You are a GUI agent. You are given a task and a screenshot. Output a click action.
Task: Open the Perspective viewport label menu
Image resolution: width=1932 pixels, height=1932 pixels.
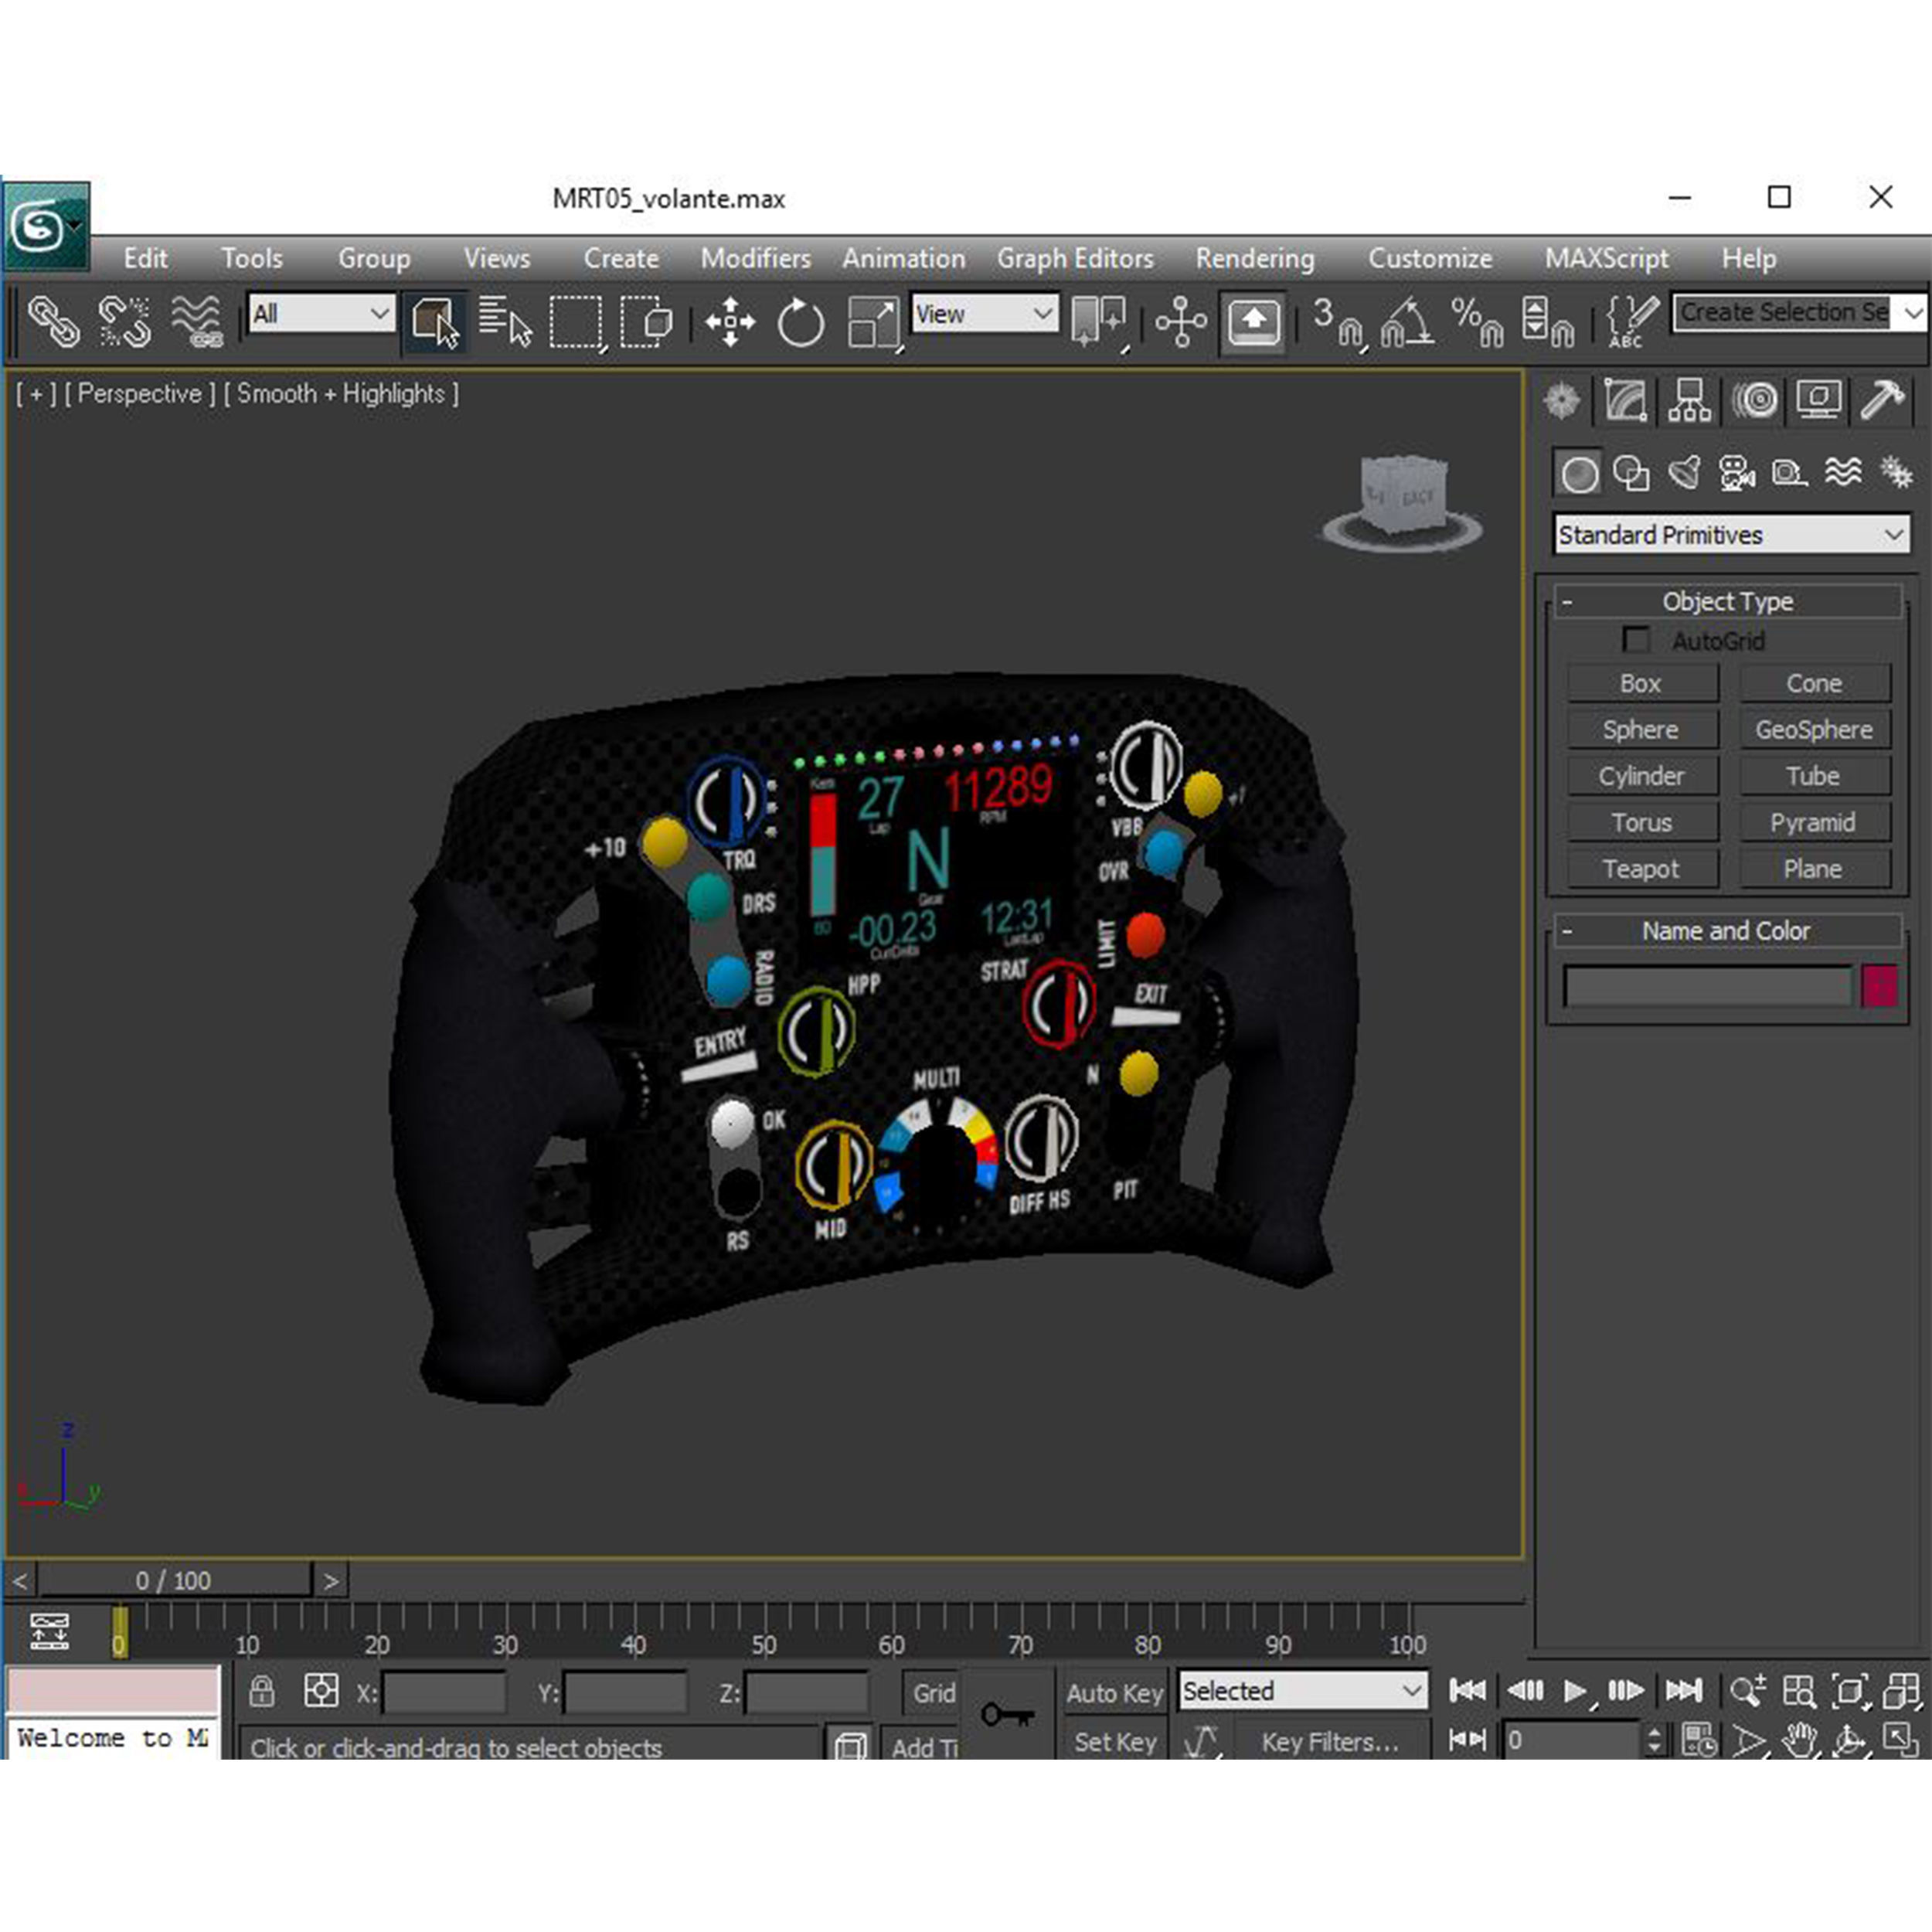pyautogui.click(x=140, y=394)
